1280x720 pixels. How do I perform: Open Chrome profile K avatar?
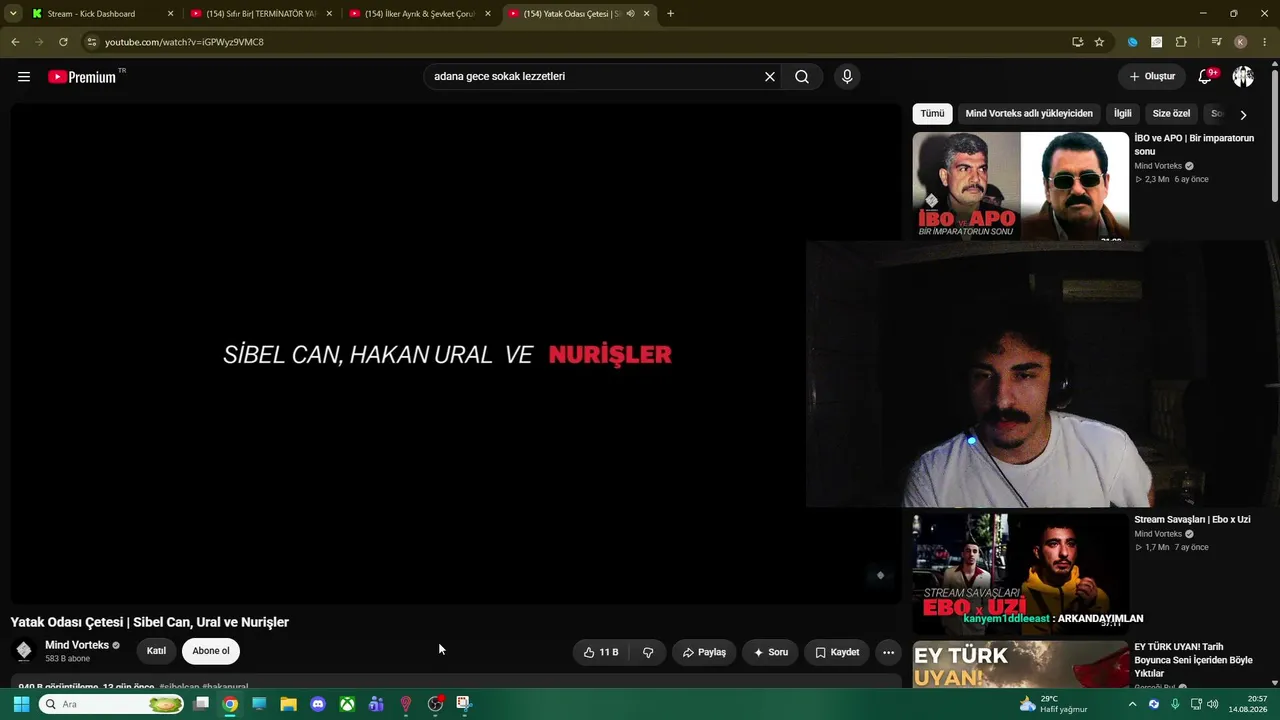[1241, 42]
